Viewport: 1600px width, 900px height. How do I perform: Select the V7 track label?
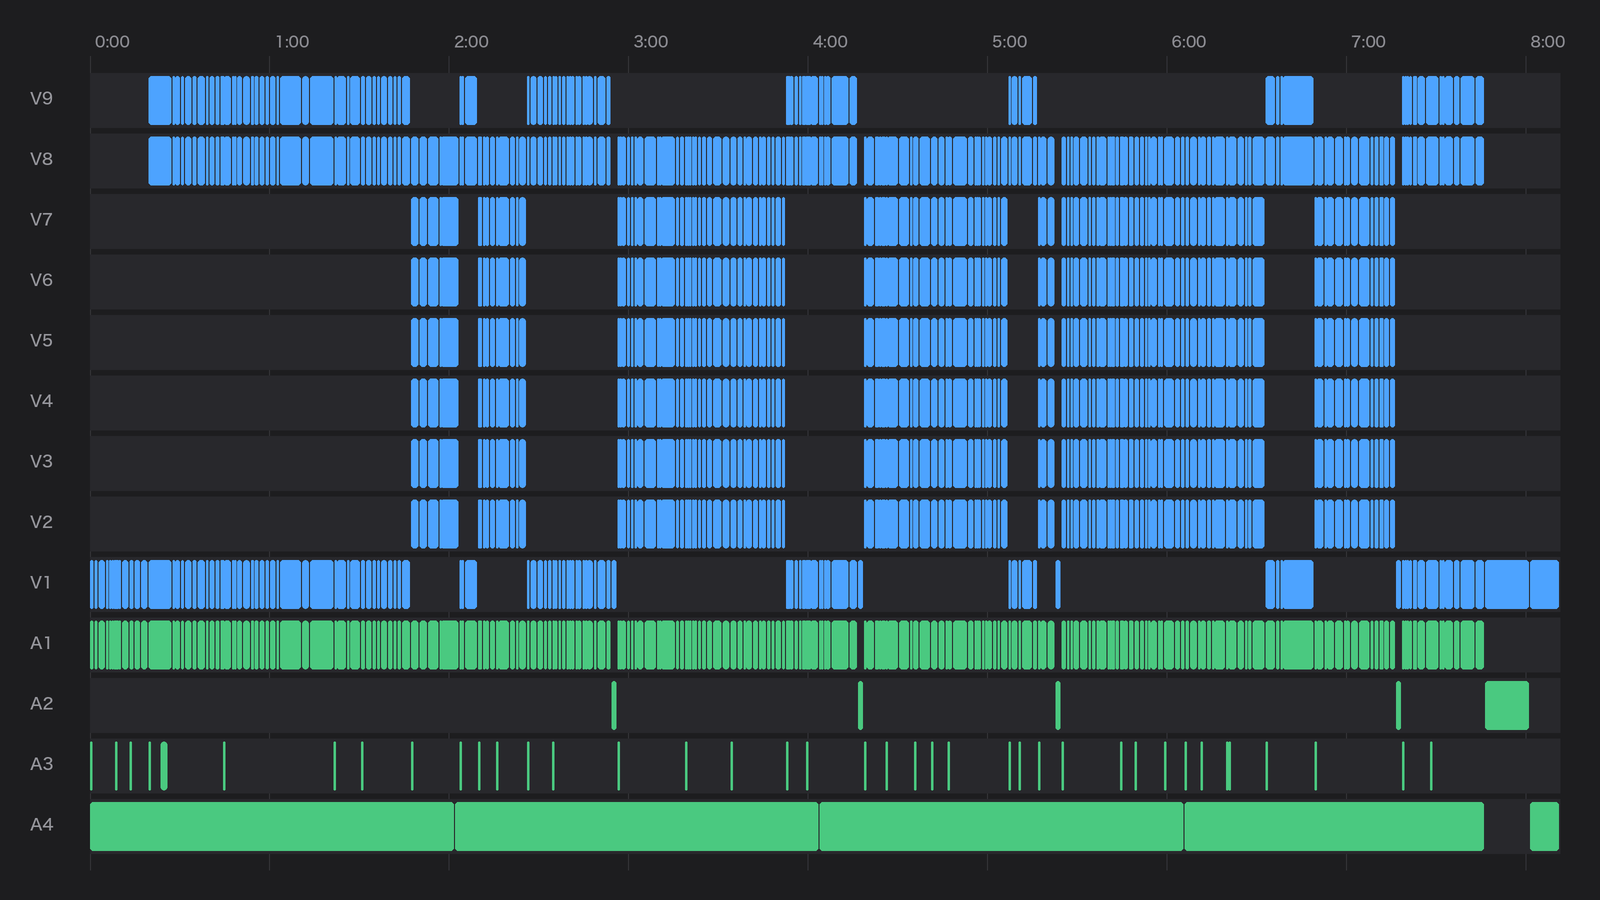(41, 219)
